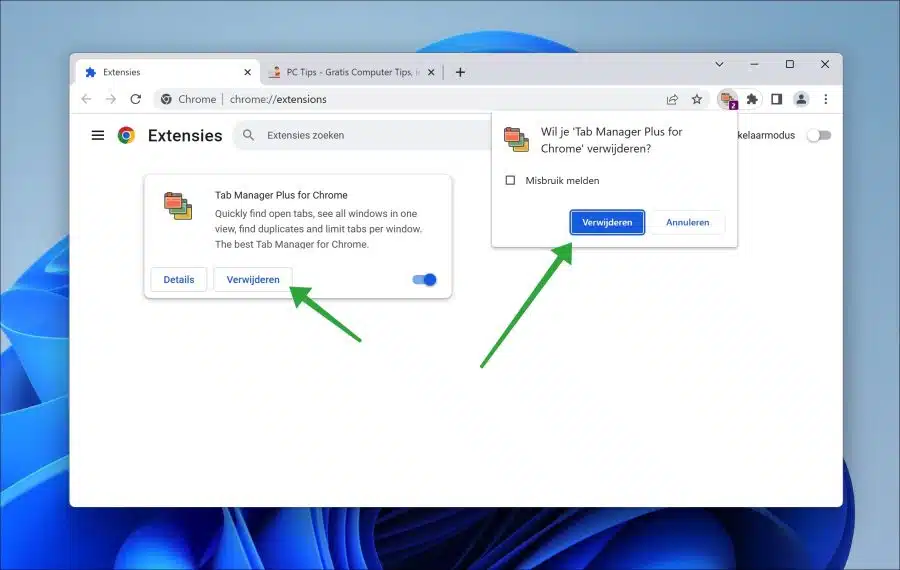The width and height of the screenshot is (900, 570).
Task: Open the hamburger main menu on Extensies page
Action: 98,135
